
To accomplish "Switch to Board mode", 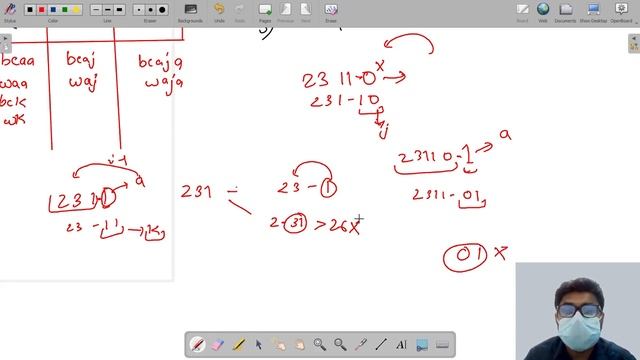I will point(522,12).
